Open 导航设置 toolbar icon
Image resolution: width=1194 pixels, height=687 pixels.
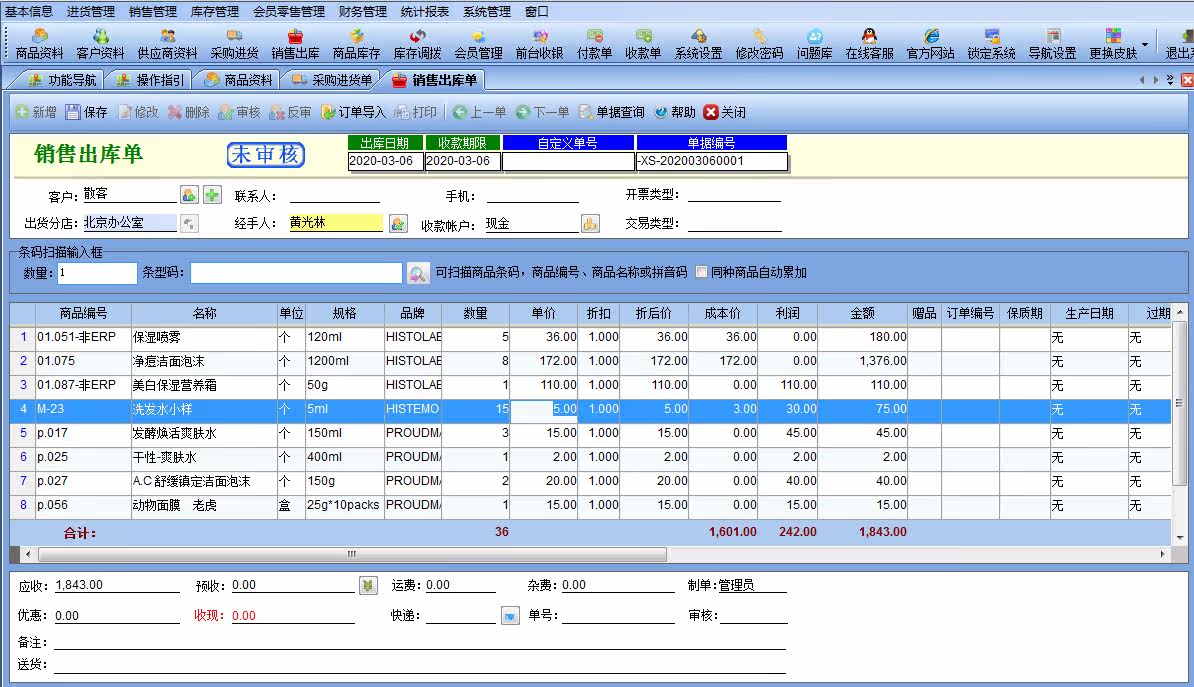point(1052,44)
